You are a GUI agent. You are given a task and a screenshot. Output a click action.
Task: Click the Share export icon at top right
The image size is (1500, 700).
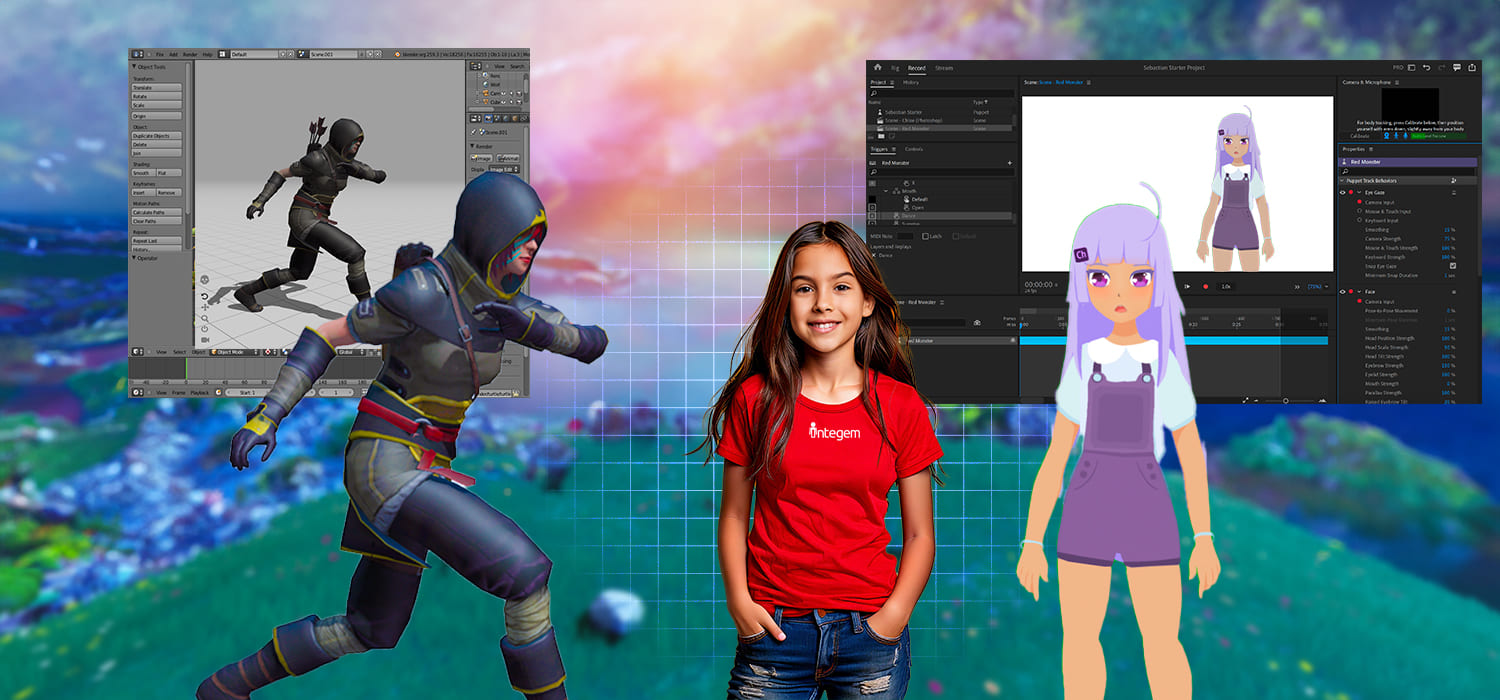click(1472, 67)
